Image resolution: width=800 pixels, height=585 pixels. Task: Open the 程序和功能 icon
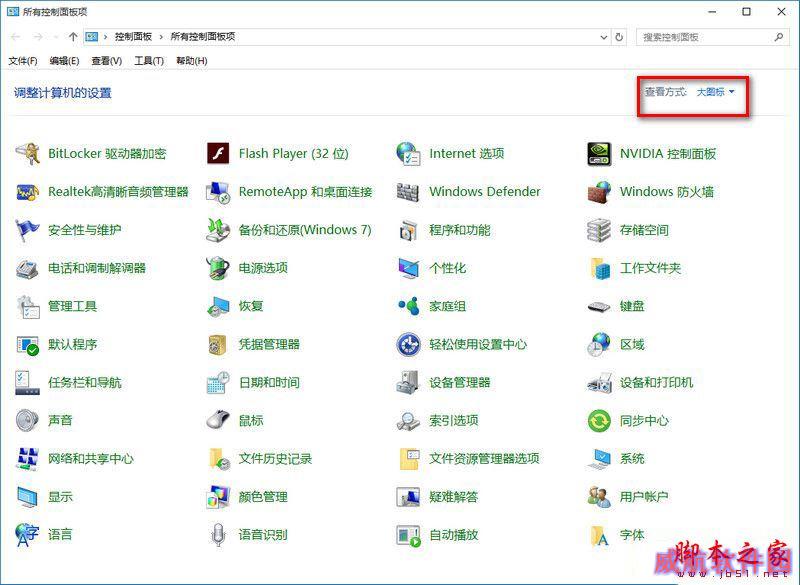(x=409, y=230)
